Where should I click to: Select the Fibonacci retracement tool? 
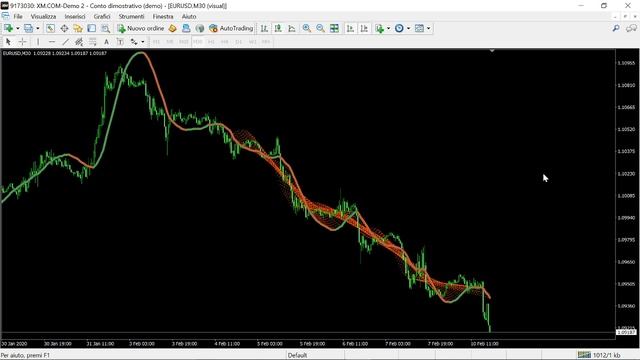[93, 42]
